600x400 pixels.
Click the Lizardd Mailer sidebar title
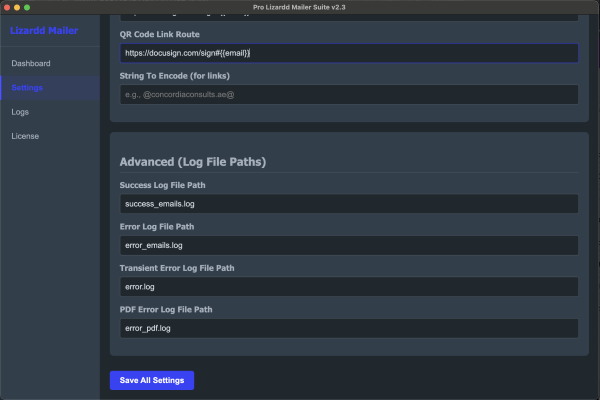pos(44,31)
